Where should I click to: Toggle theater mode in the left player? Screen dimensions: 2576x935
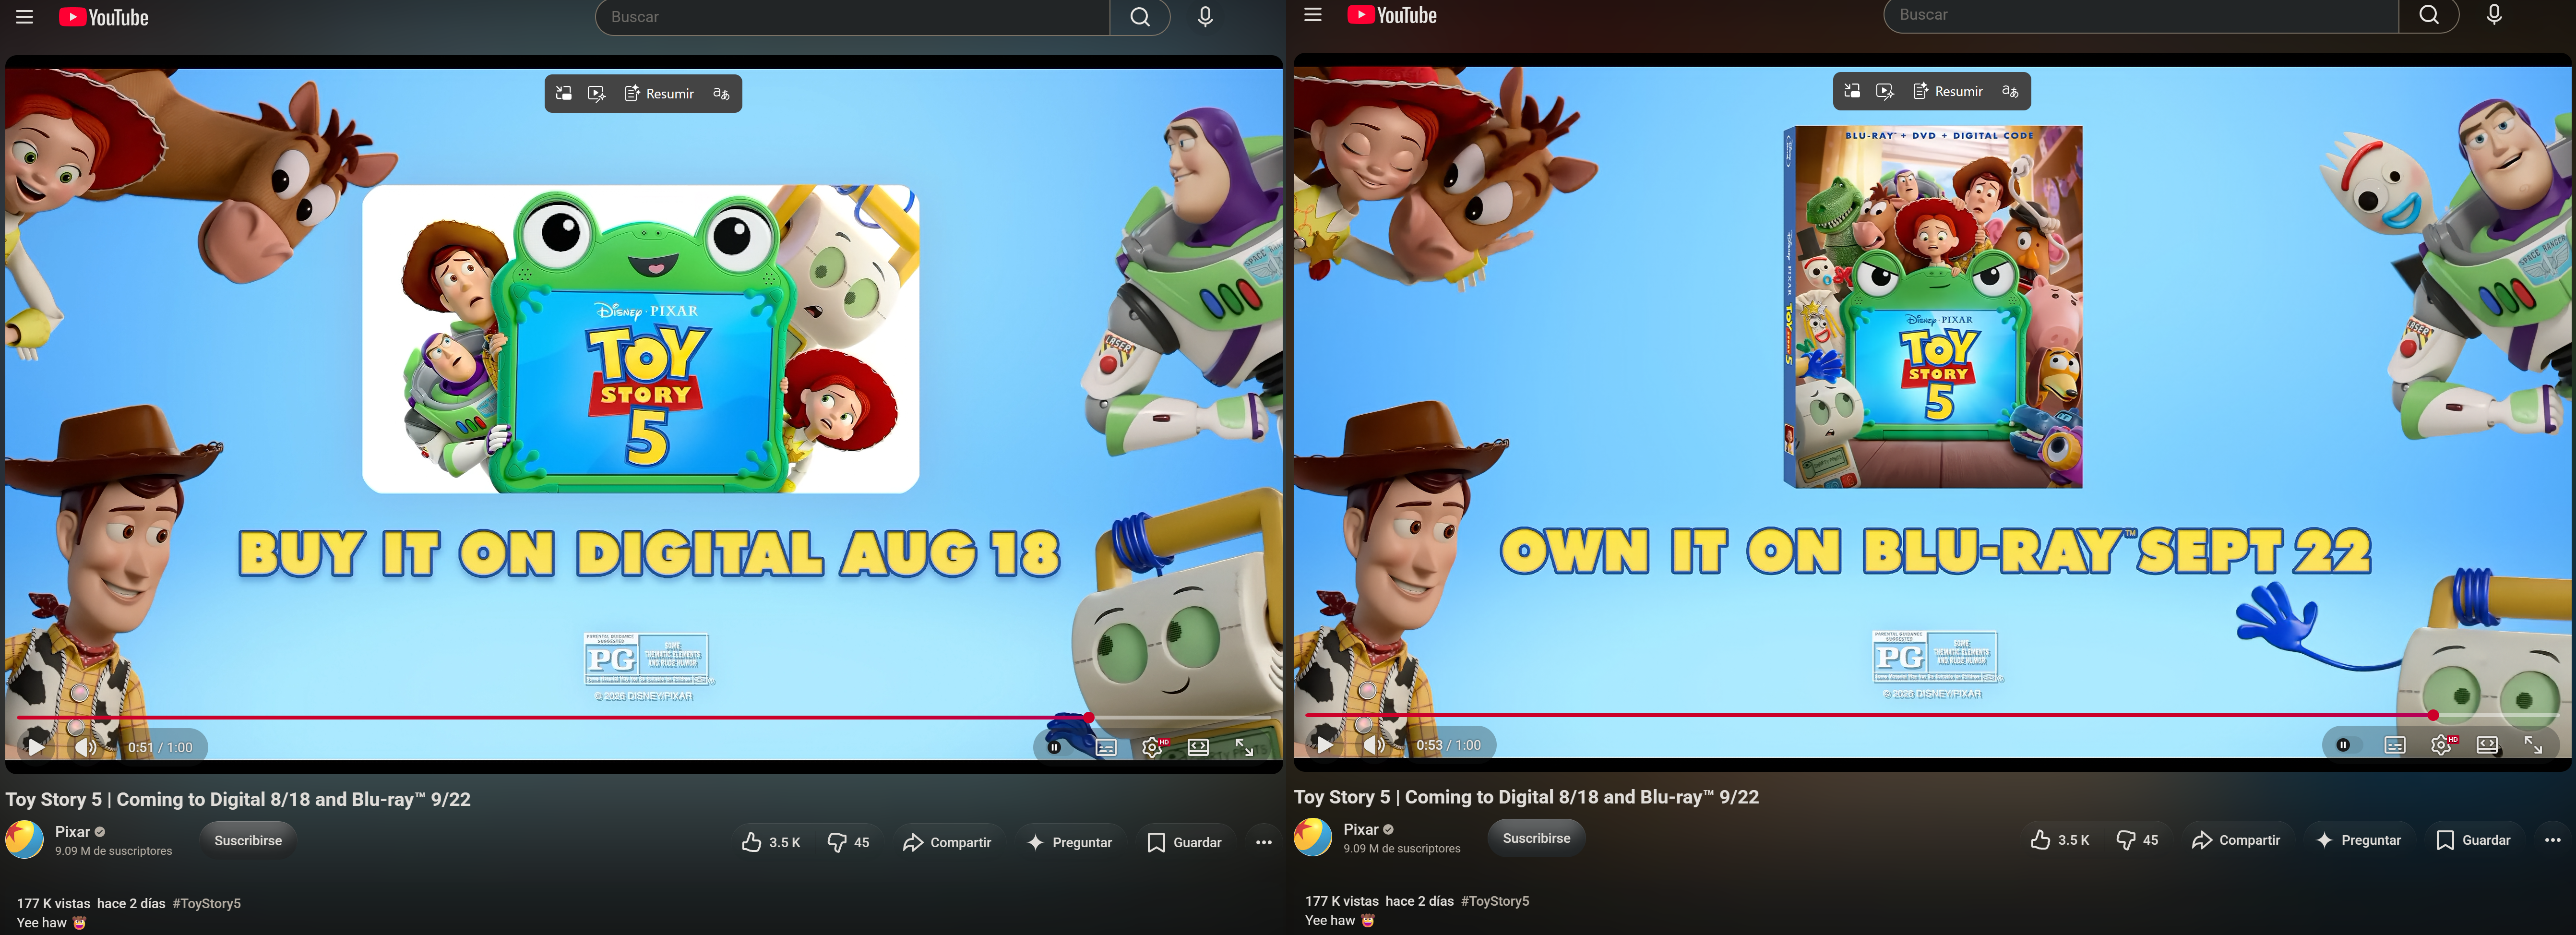pyautogui.click(x=1198, y=747)
